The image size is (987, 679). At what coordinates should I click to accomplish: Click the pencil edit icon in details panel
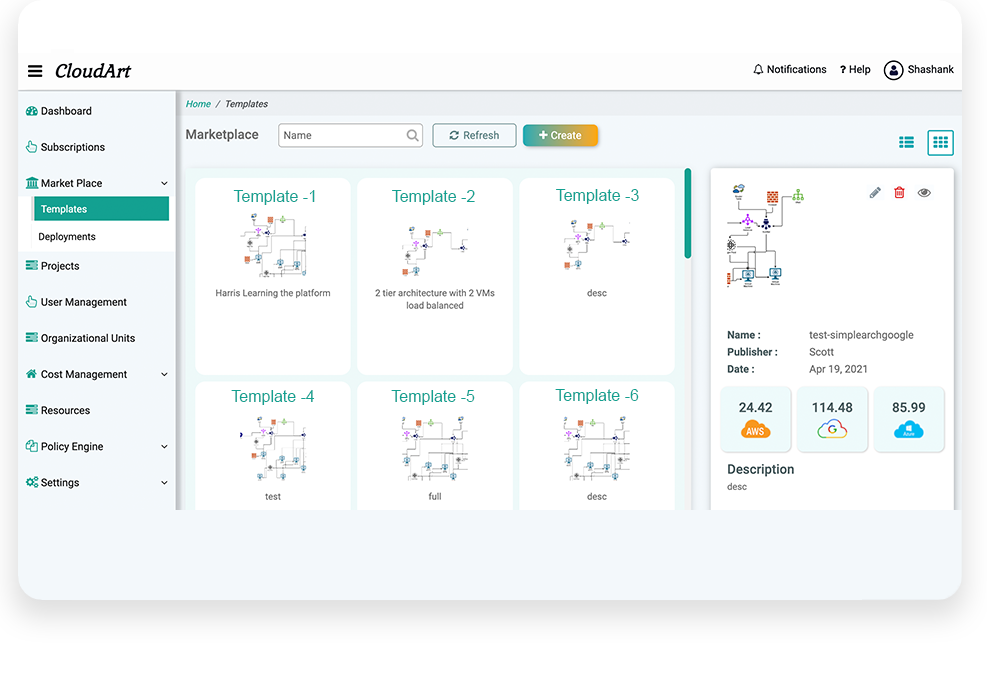[875, 193]
